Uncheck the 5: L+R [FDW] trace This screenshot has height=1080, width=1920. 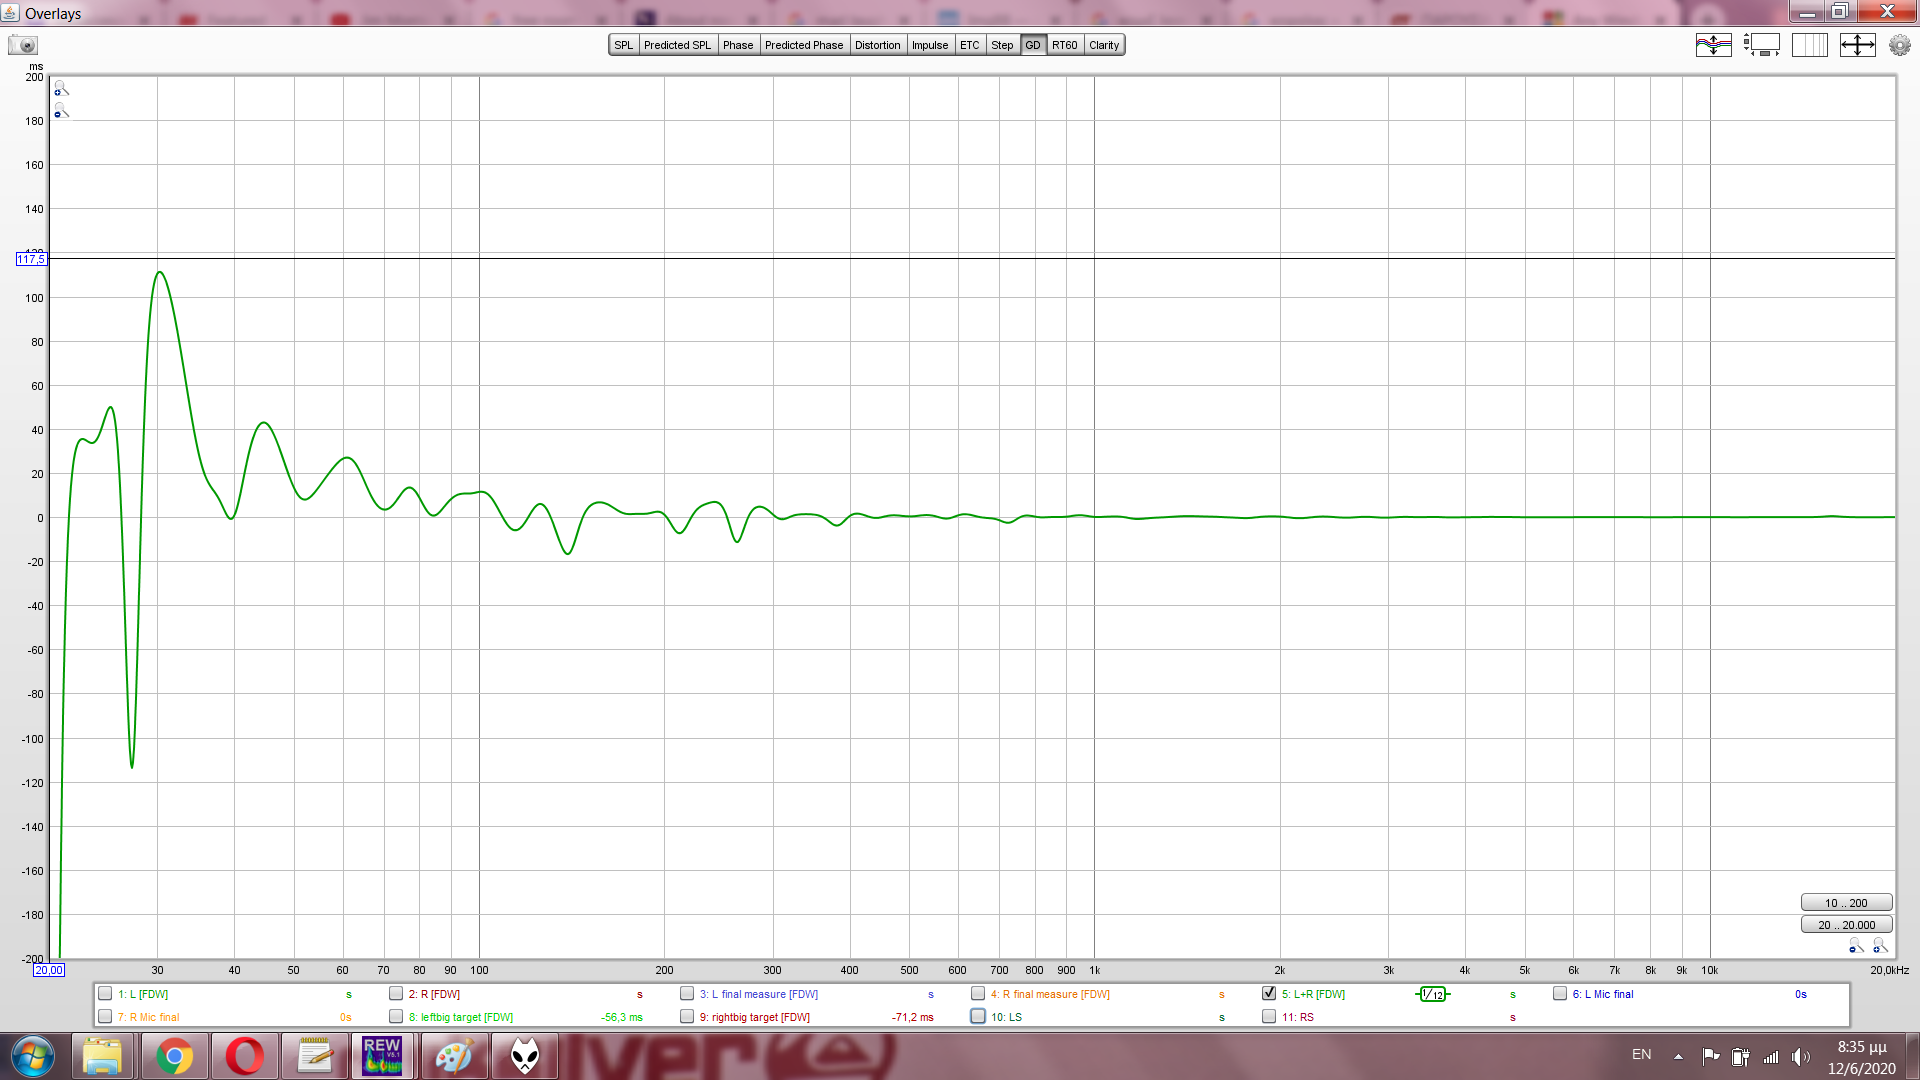pyautogui.click(x=1269, y=994)
